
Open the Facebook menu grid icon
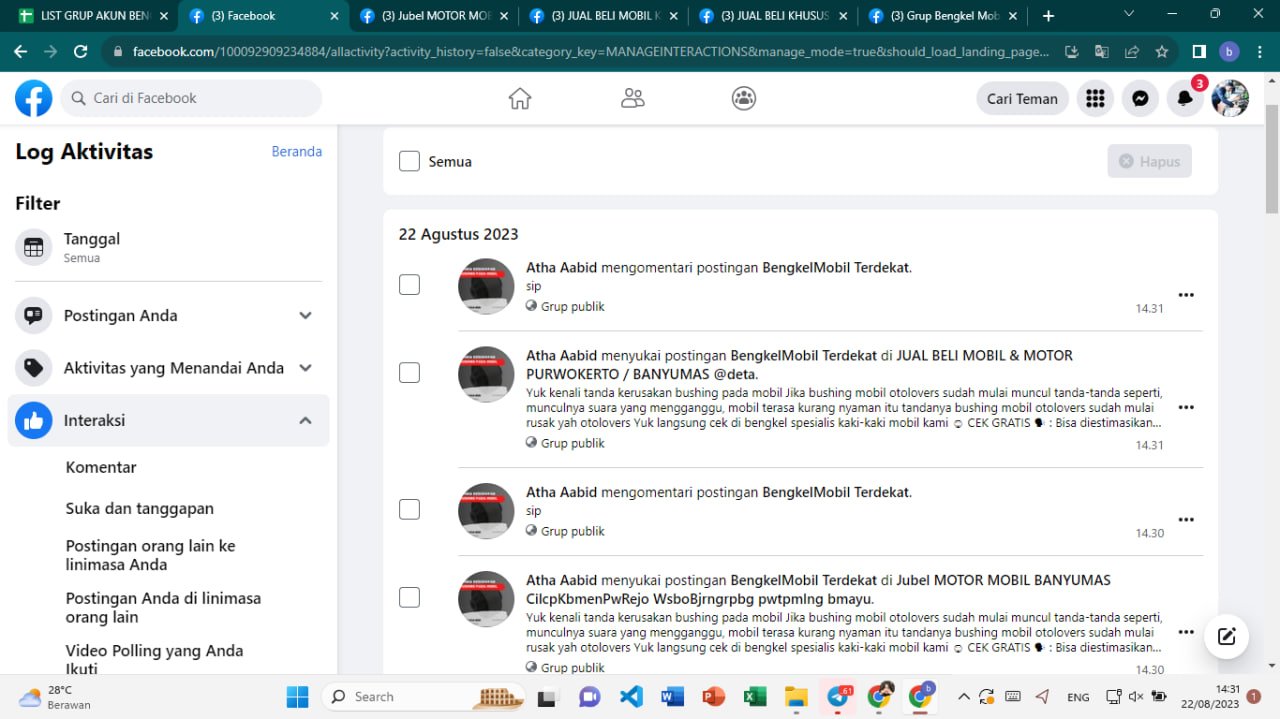1095,98
